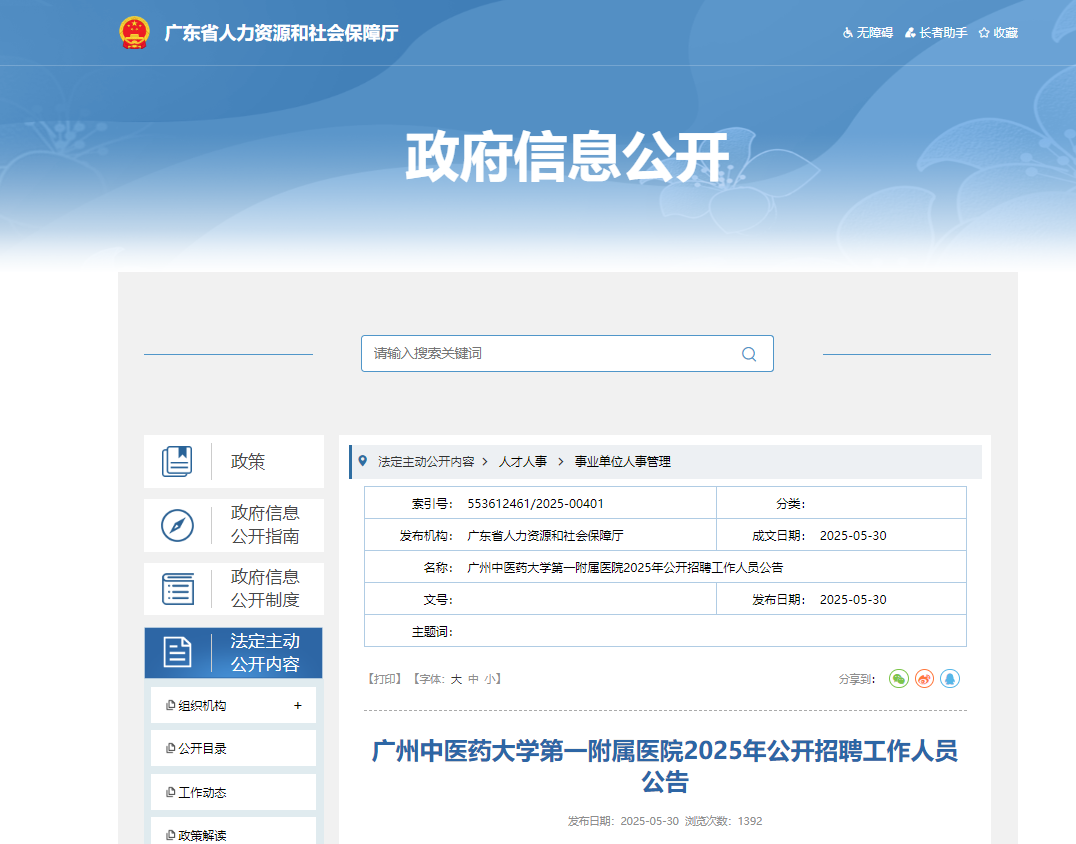Click the list icon beside 政府信息公开制度
Viewport: 1076px width, 844px height.
(x=178, y=589)
